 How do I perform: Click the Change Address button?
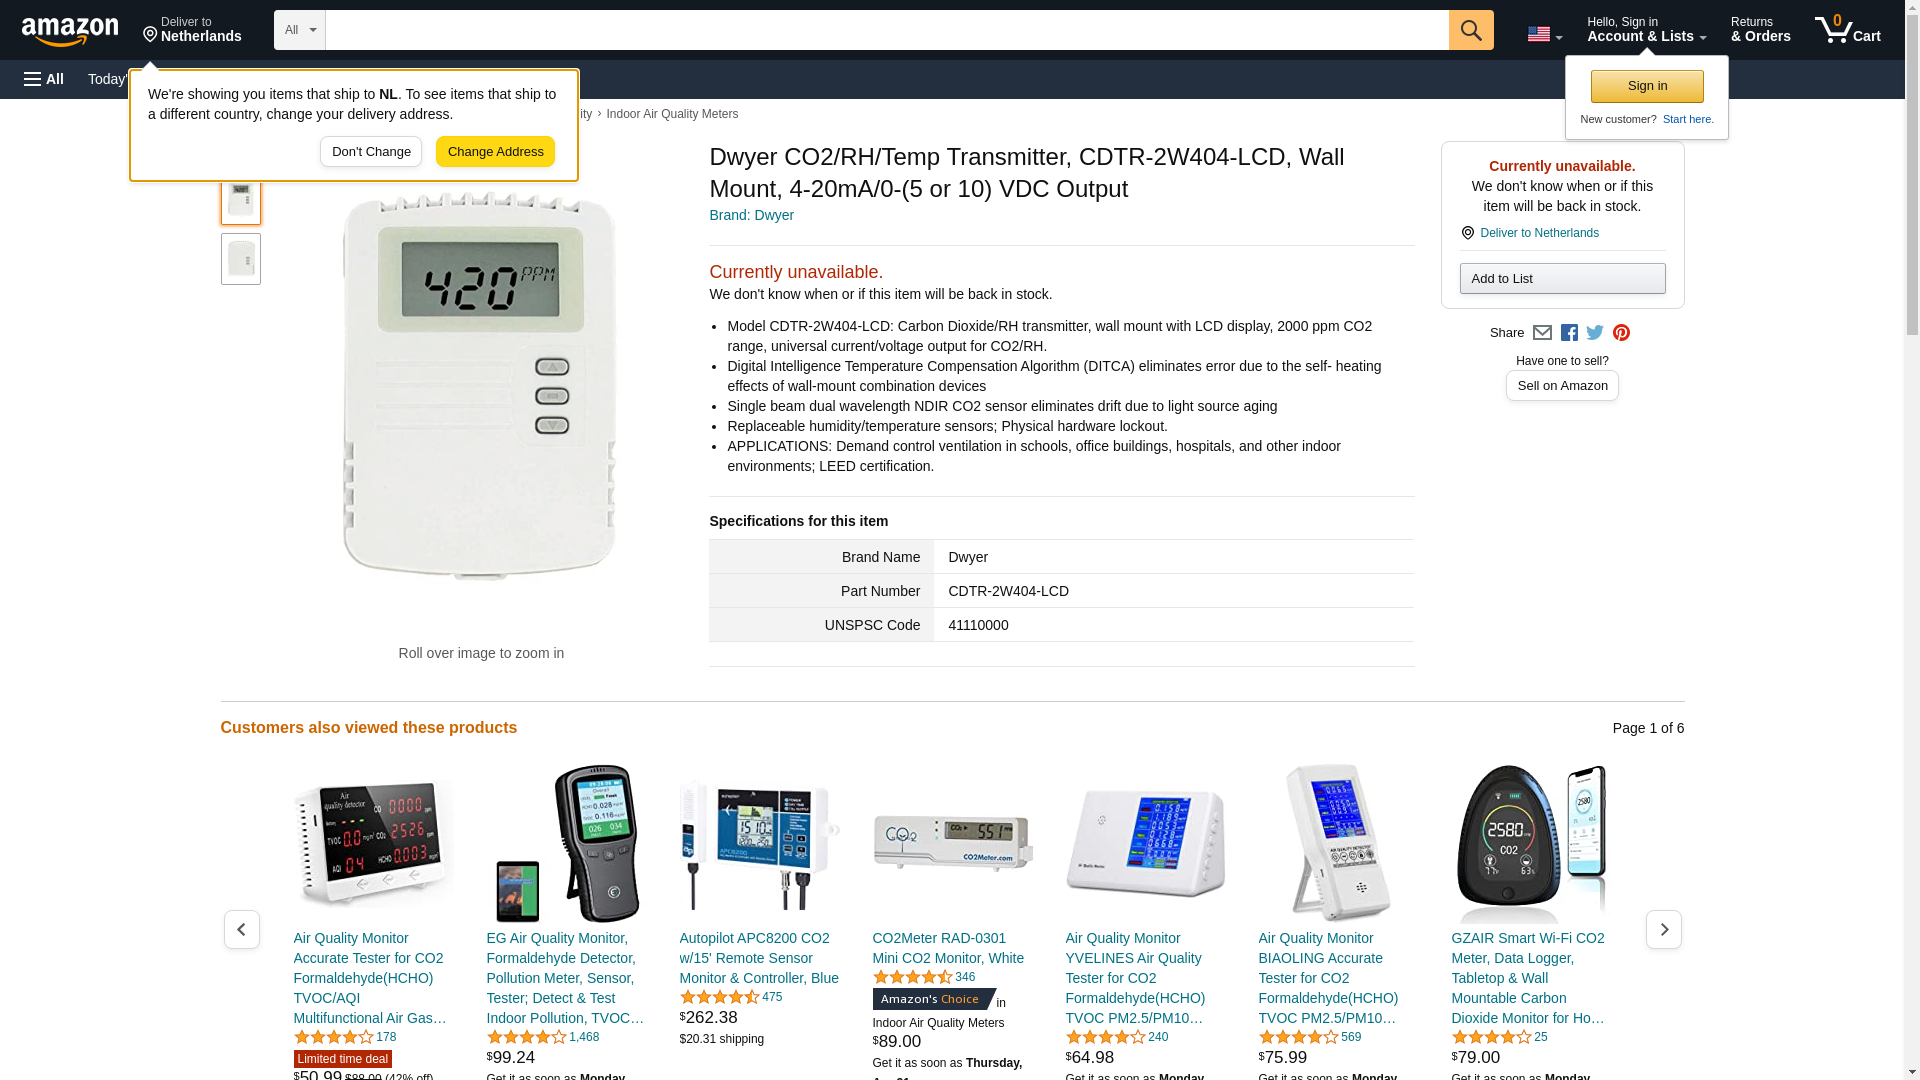click(x=495, y=152)
